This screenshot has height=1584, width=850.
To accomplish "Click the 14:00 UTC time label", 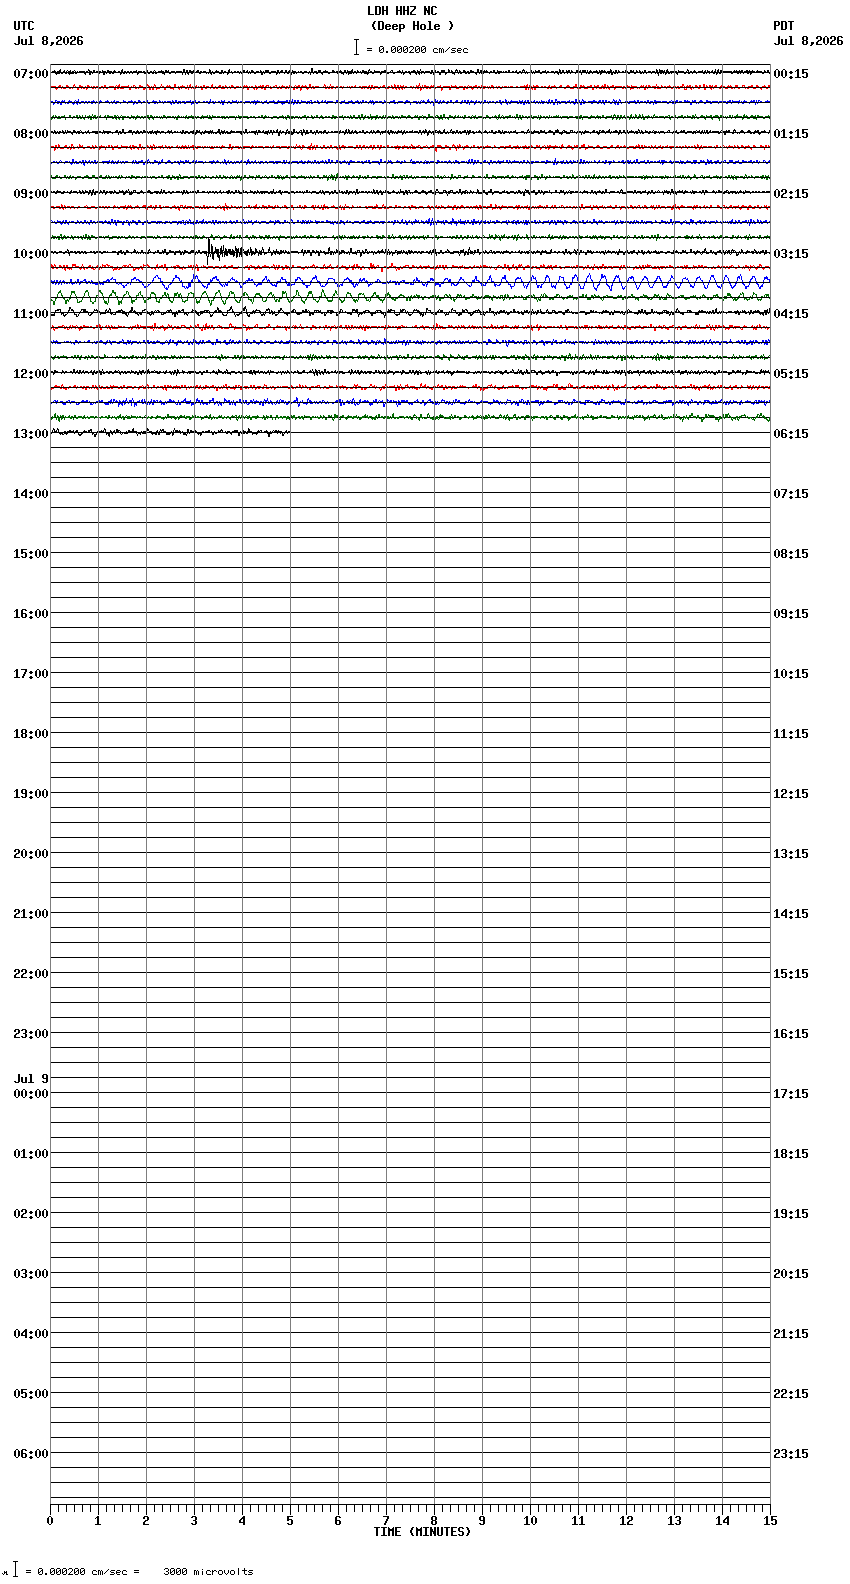I will tap(31, 494).
